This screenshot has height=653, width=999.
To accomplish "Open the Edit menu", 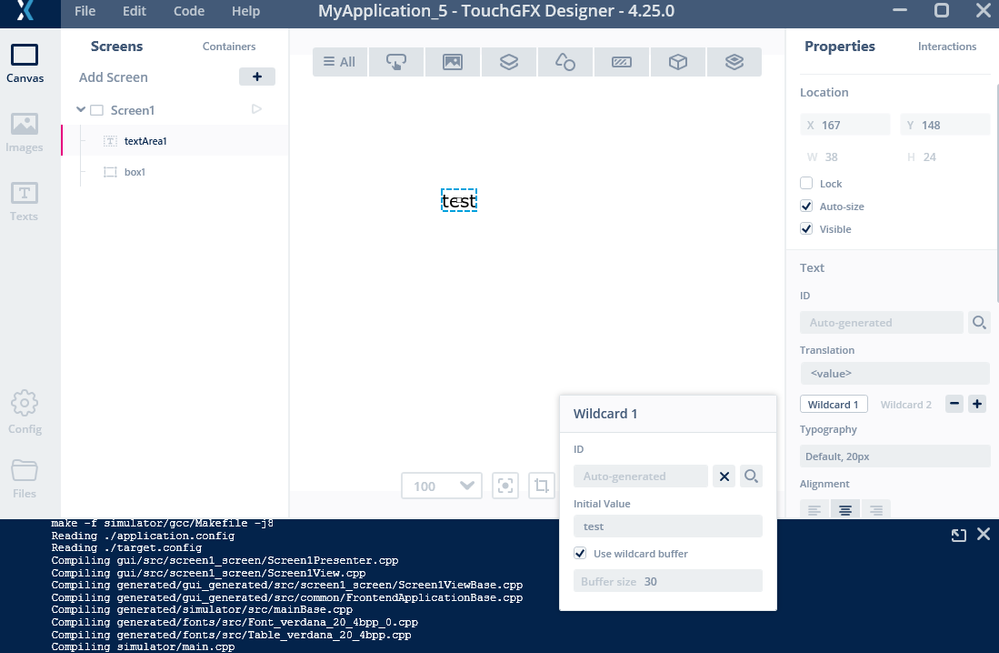I will coord(134,11).
